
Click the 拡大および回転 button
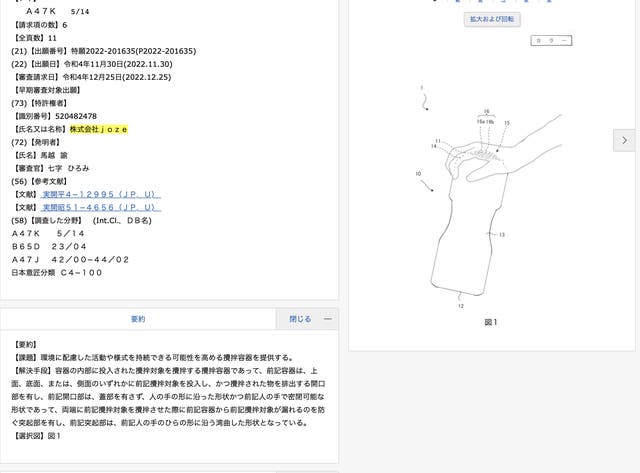coord(492,19)
